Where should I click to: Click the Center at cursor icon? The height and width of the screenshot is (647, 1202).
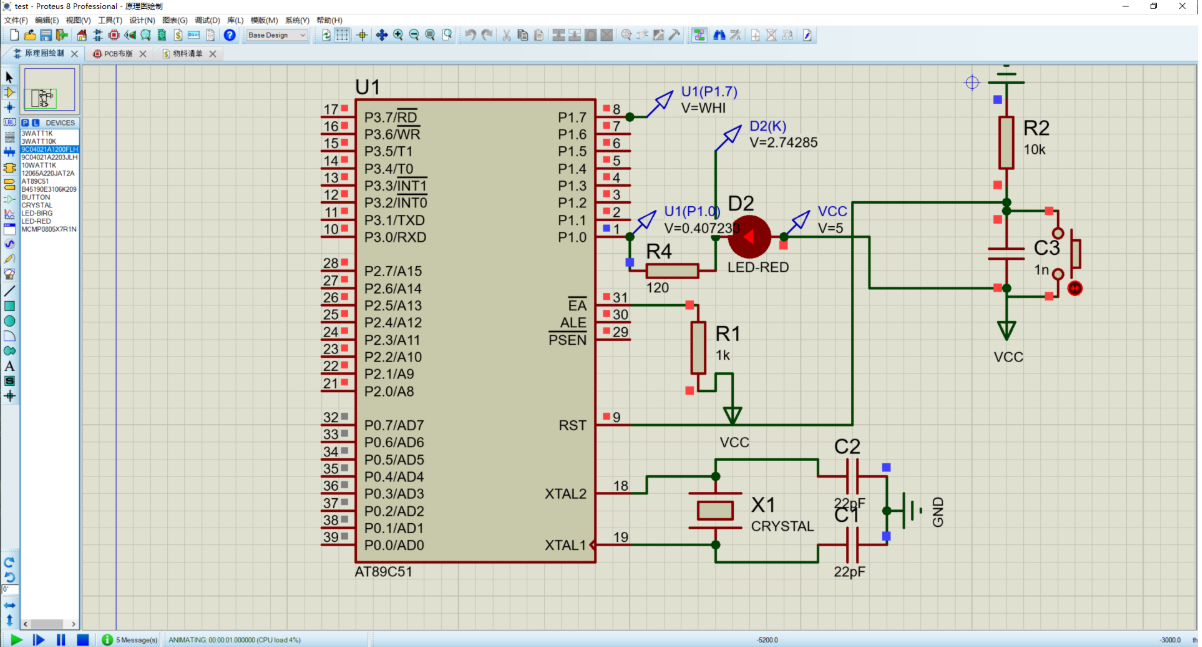click(x=381, y=35)
